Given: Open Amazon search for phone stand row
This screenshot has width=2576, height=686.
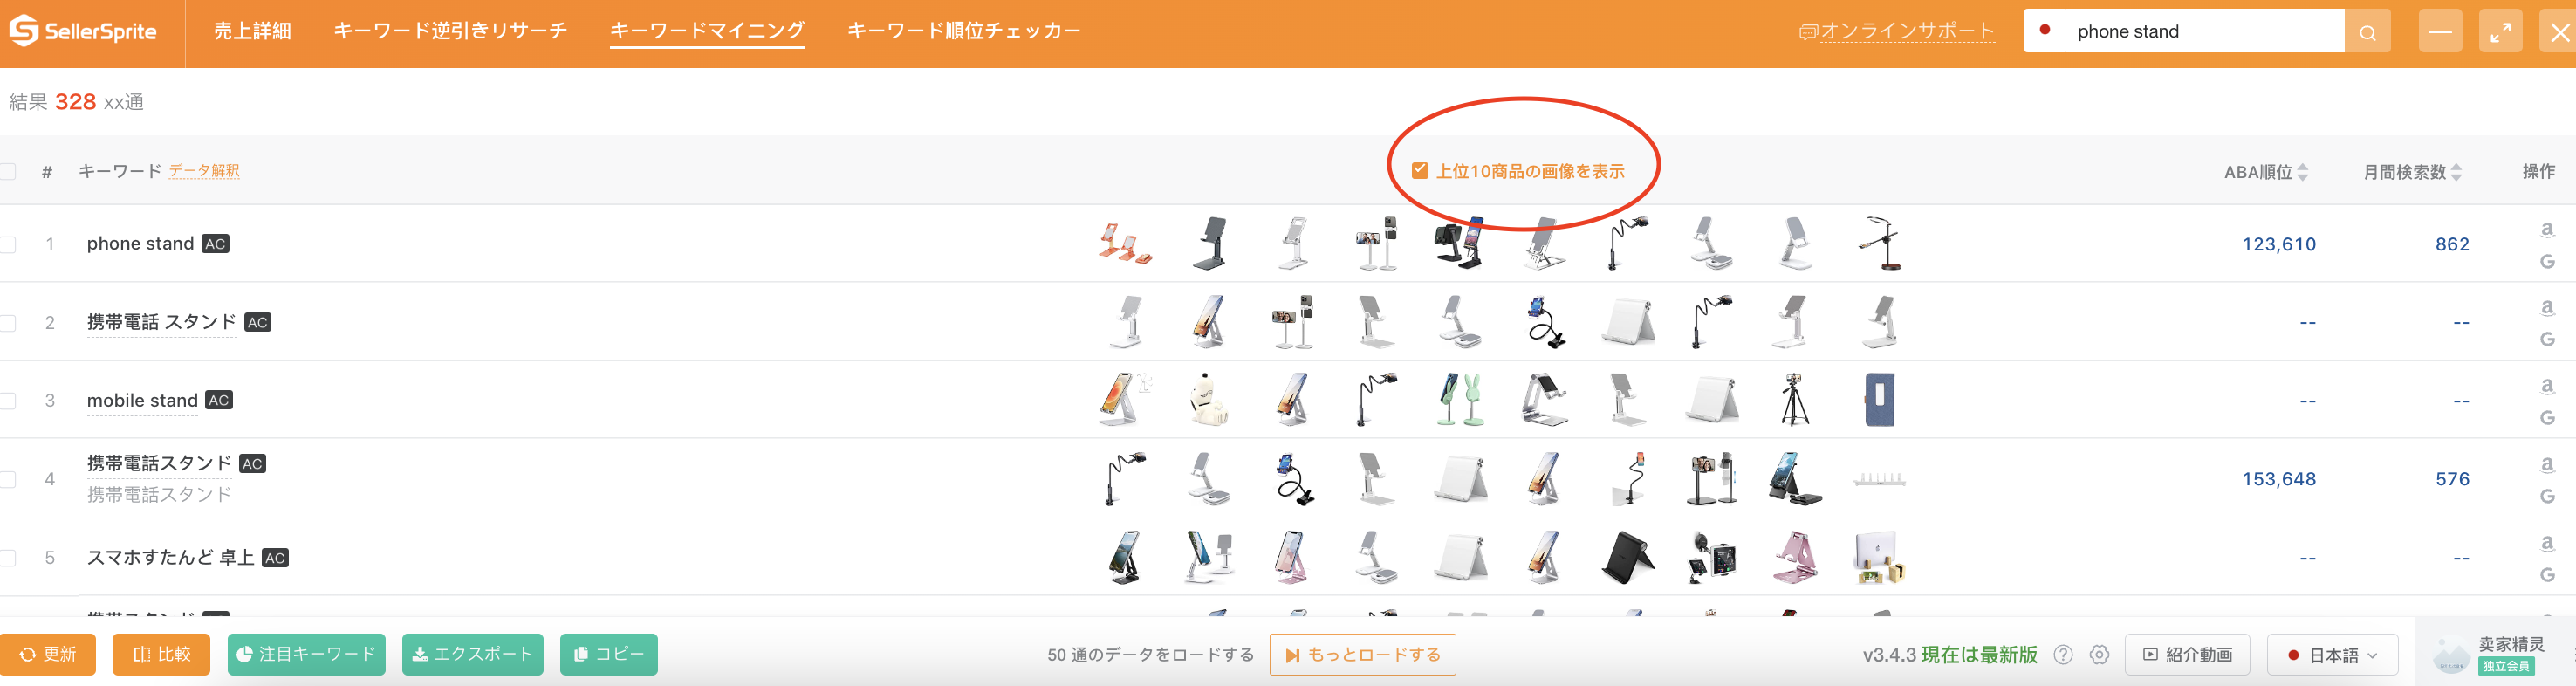Looking at the screenshot, I should [2547, 229].
